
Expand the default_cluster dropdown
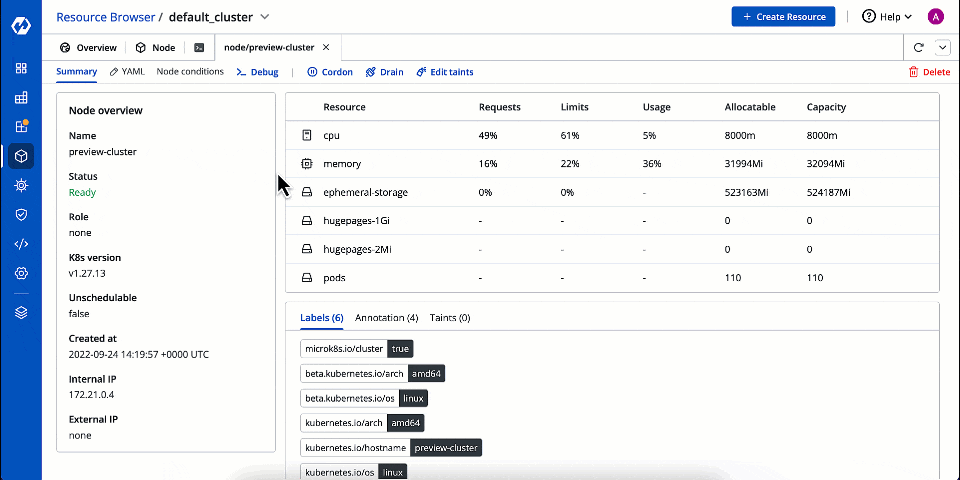264,17
